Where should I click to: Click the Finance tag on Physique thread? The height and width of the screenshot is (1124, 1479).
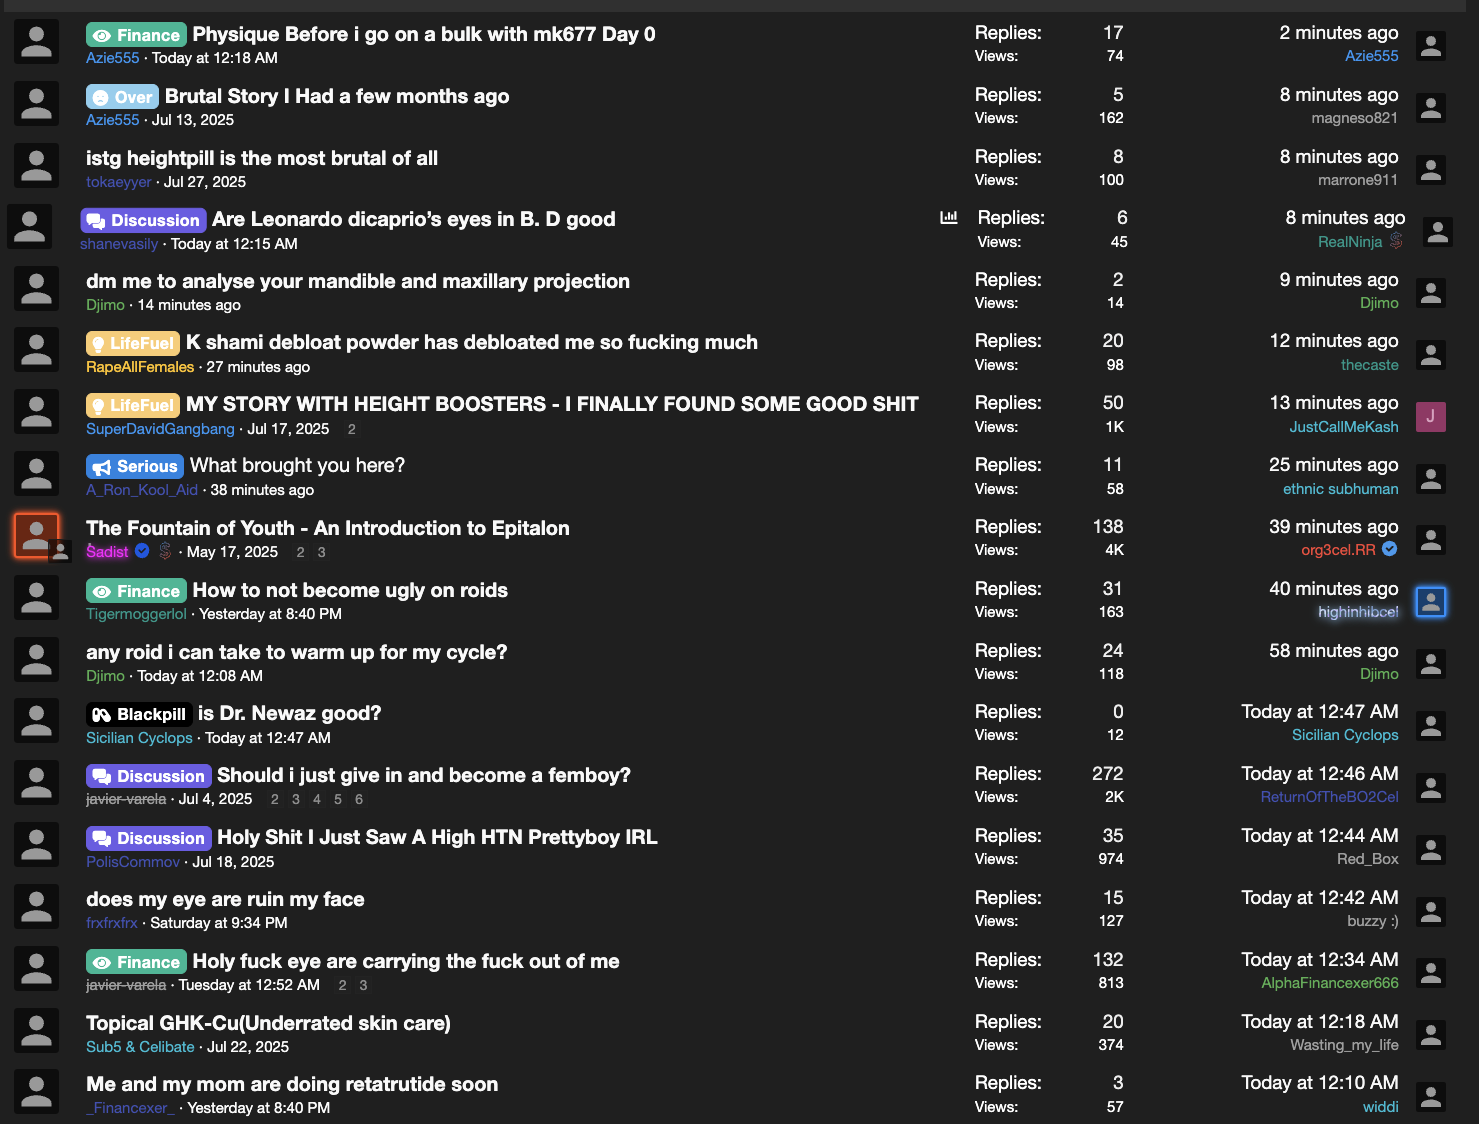(136, 35)
